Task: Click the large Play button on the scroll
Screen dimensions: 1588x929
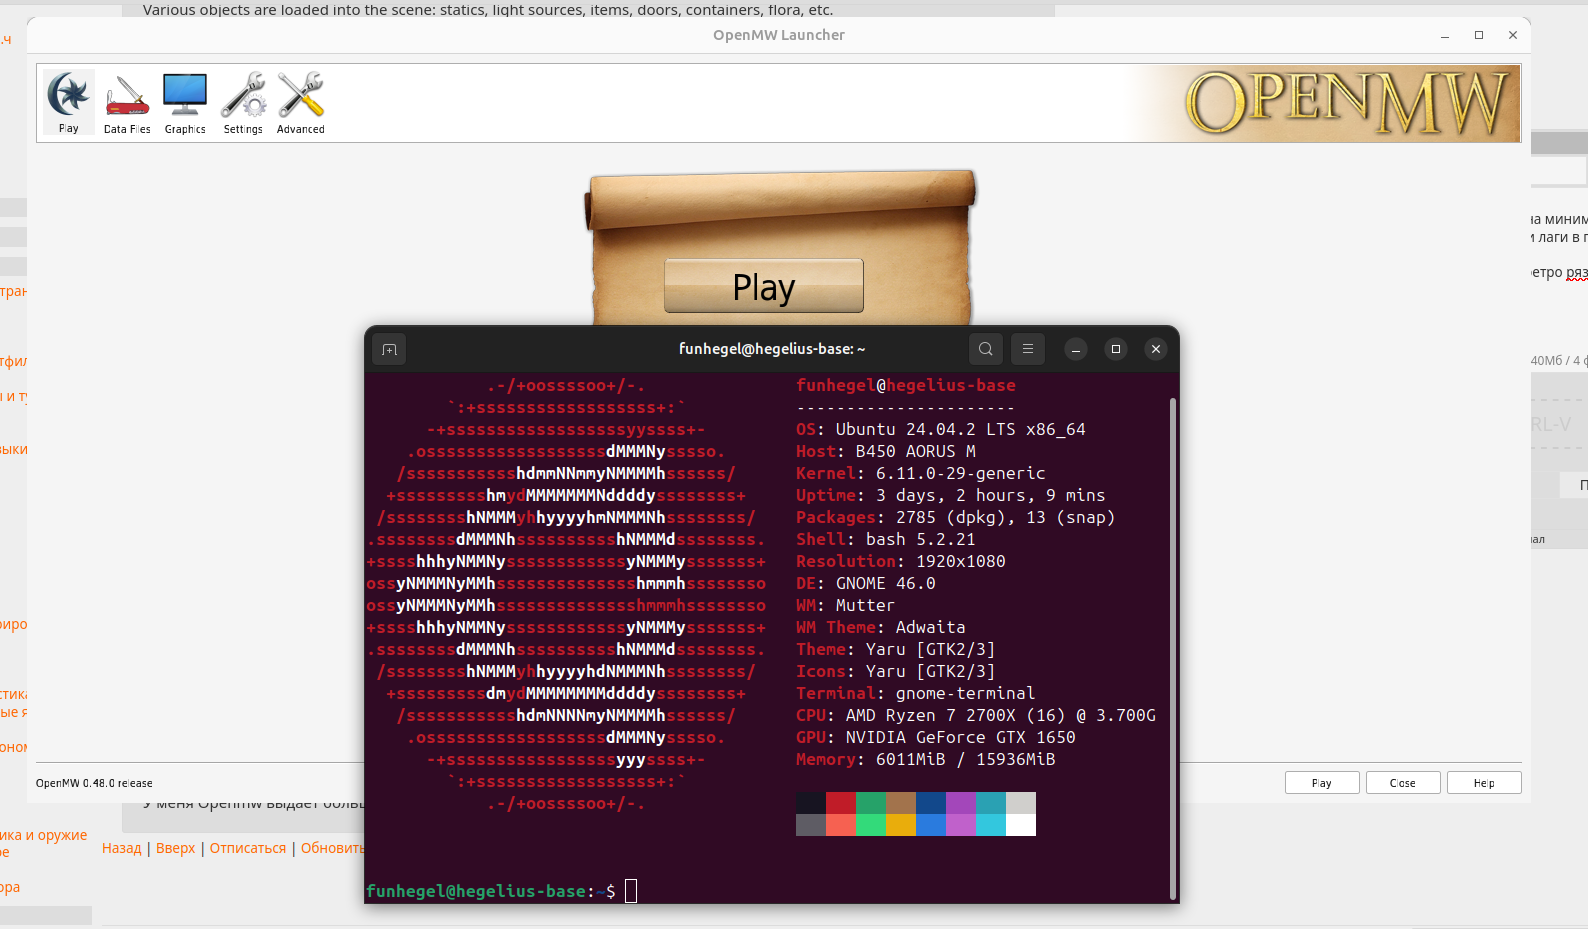Action: click(x=764, y=286)
